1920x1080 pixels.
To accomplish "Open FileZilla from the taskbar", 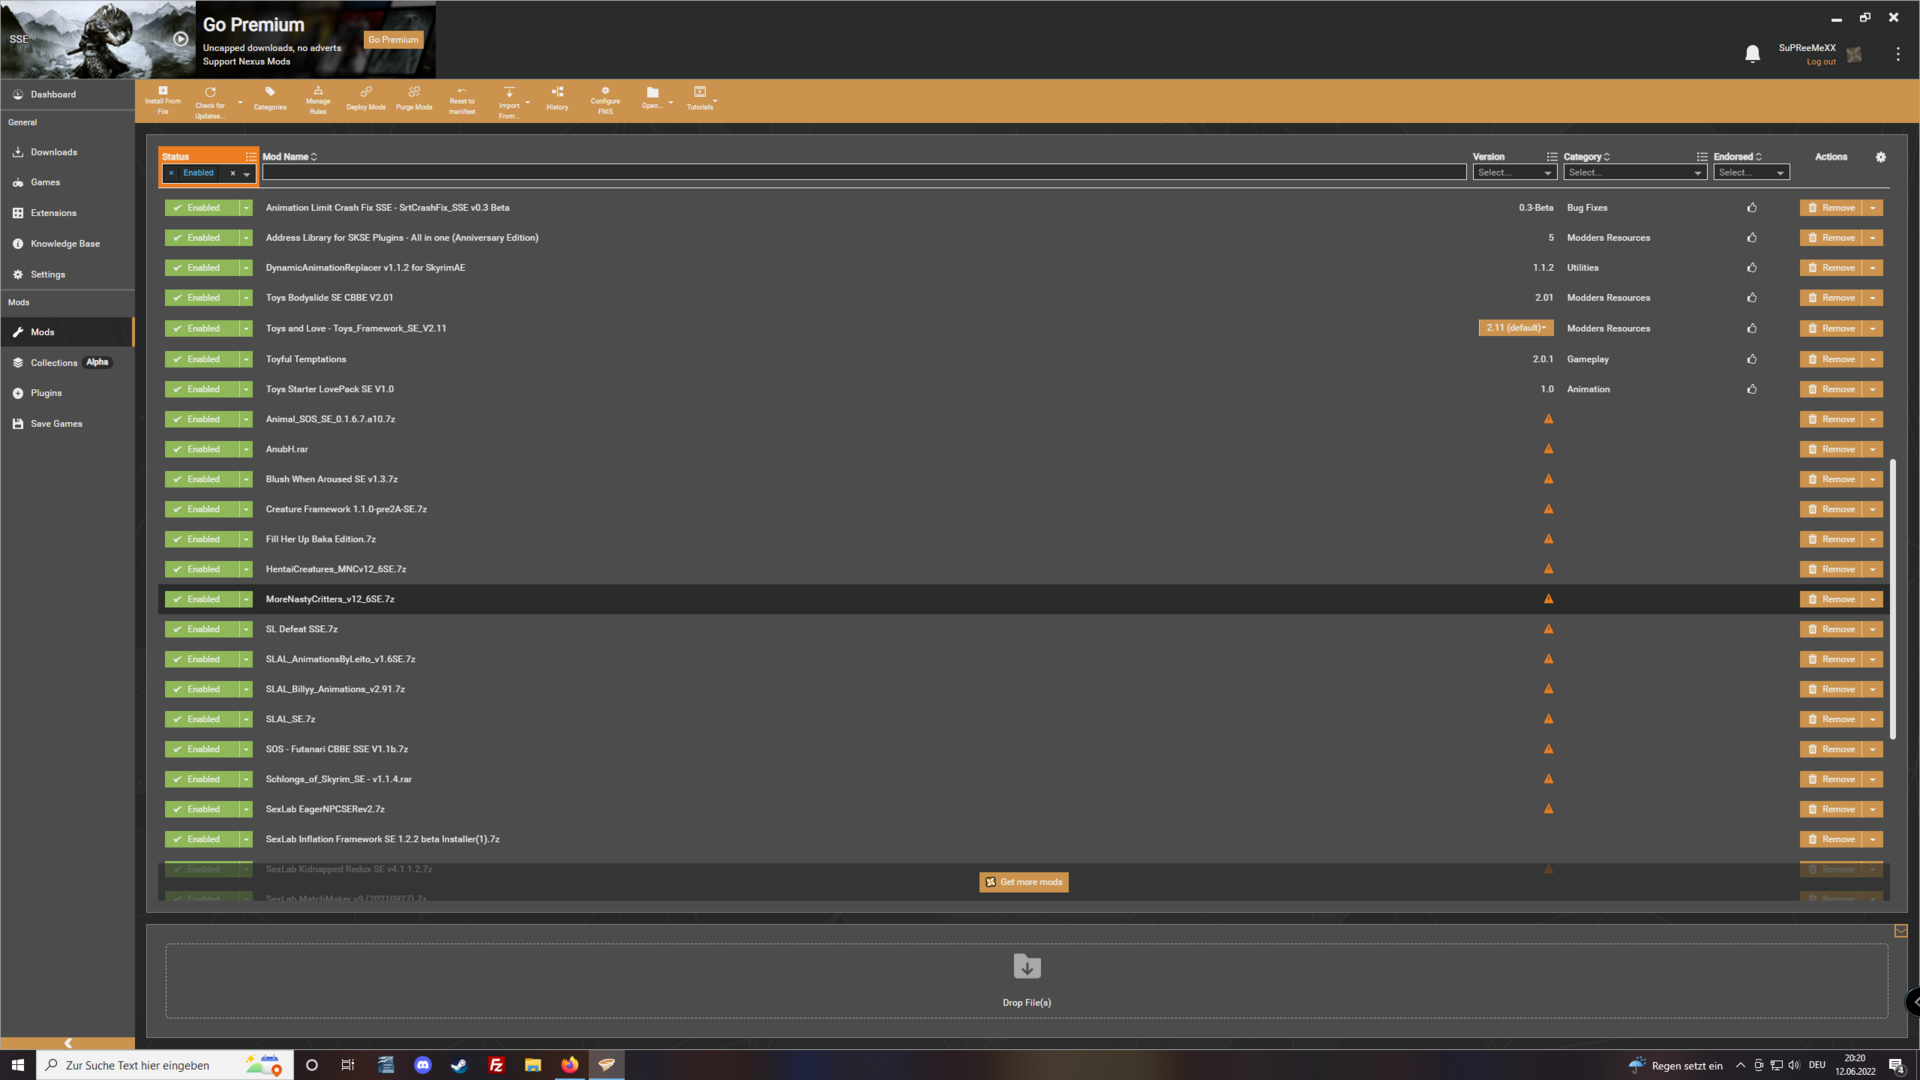I will click(496, 1065).
